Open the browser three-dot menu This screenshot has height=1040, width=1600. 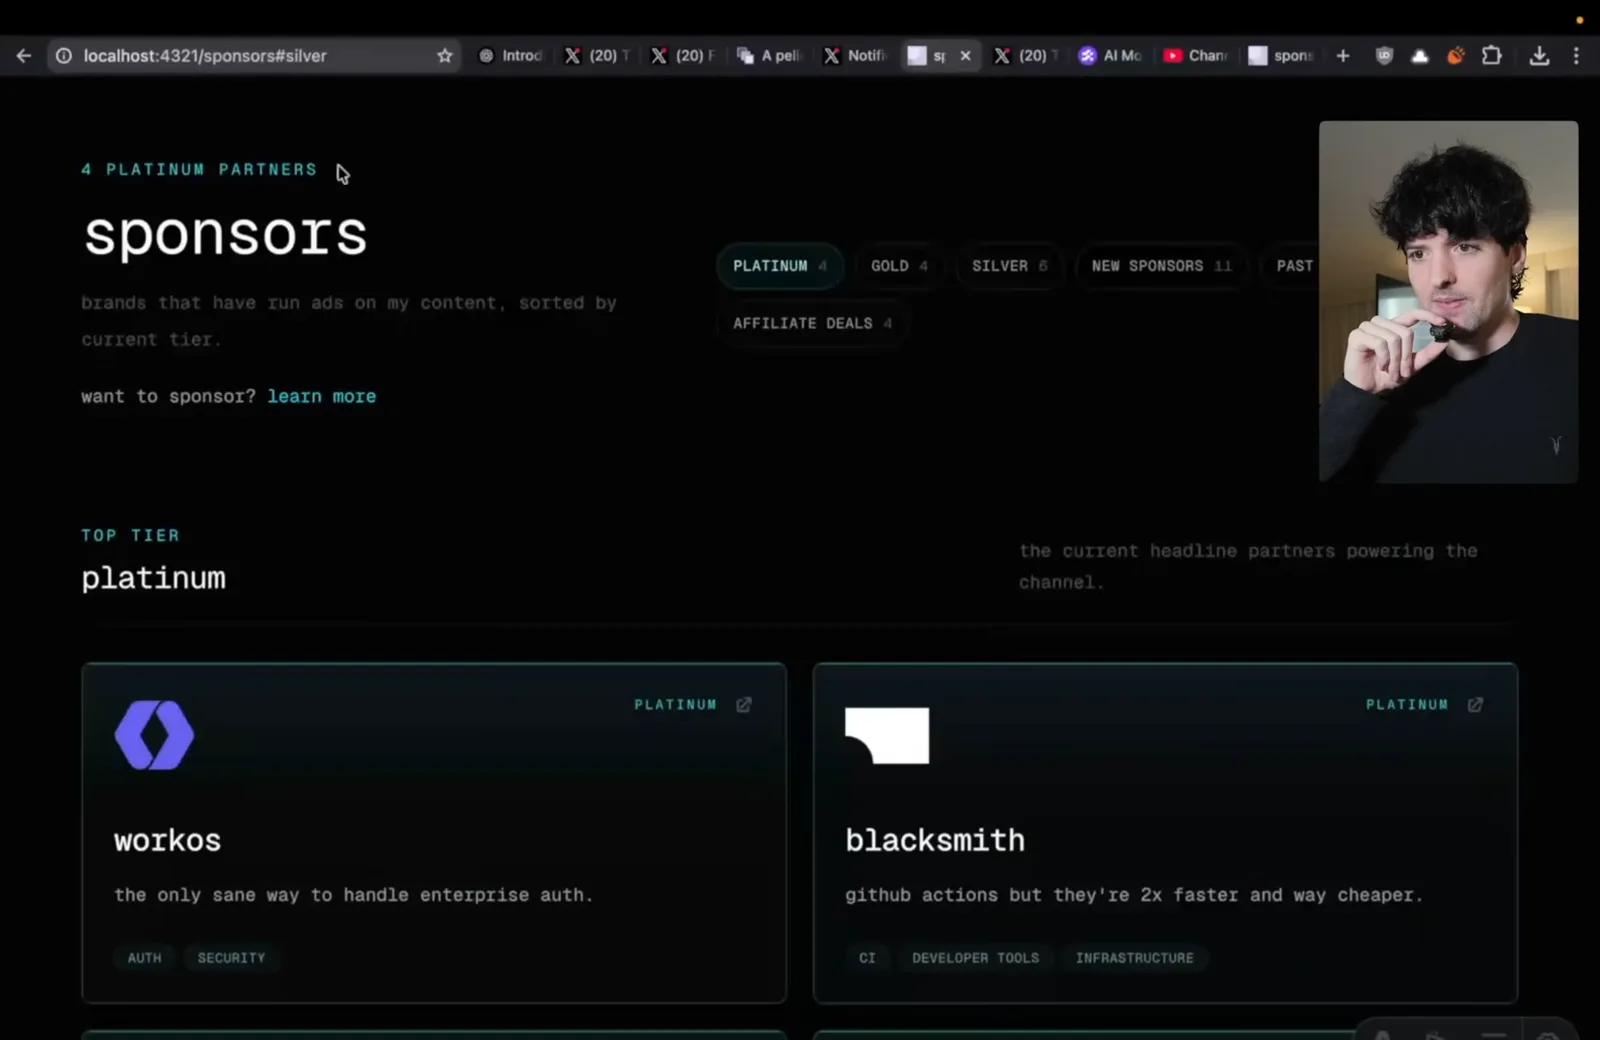[1576, 56]
